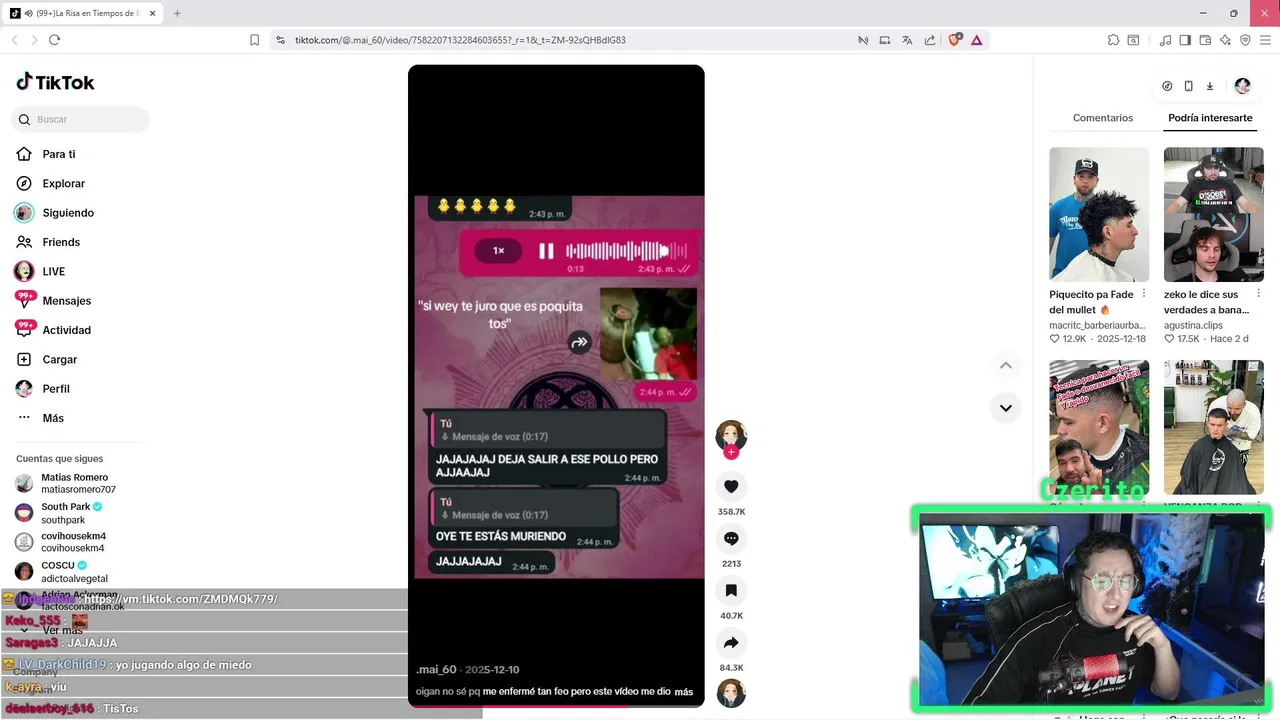Expand the Más options menu
This screenshot has width=1280, height=720.
(x=40, y=418)
